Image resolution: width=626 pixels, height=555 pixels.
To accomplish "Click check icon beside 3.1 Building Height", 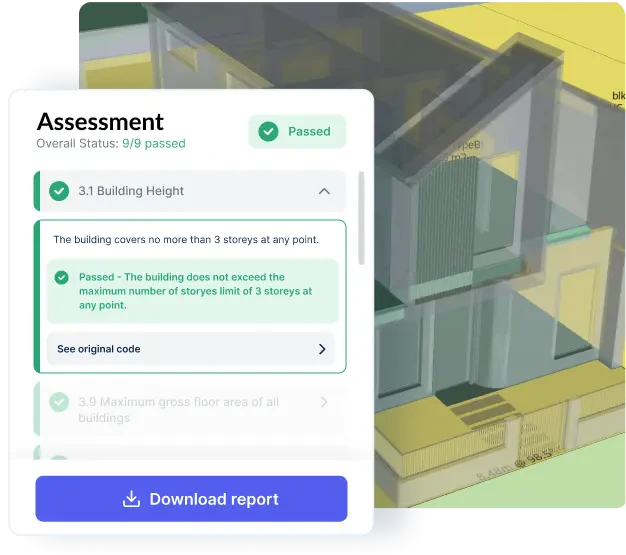I will pos(59,191).
